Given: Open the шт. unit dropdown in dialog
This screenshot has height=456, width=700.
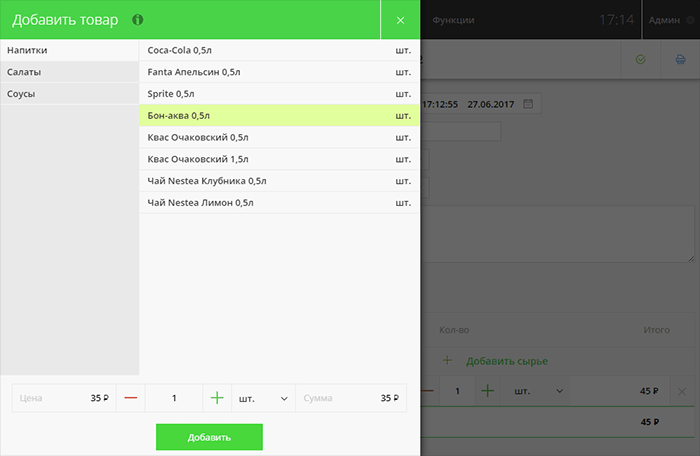Looking at the screenshot, I should pos(263,398).
